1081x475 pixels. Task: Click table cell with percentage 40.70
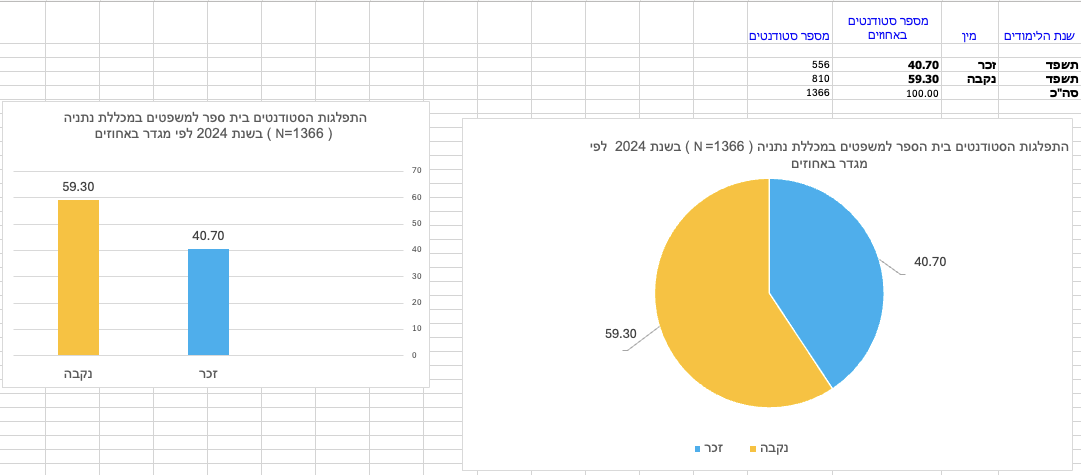click(887, 65)
